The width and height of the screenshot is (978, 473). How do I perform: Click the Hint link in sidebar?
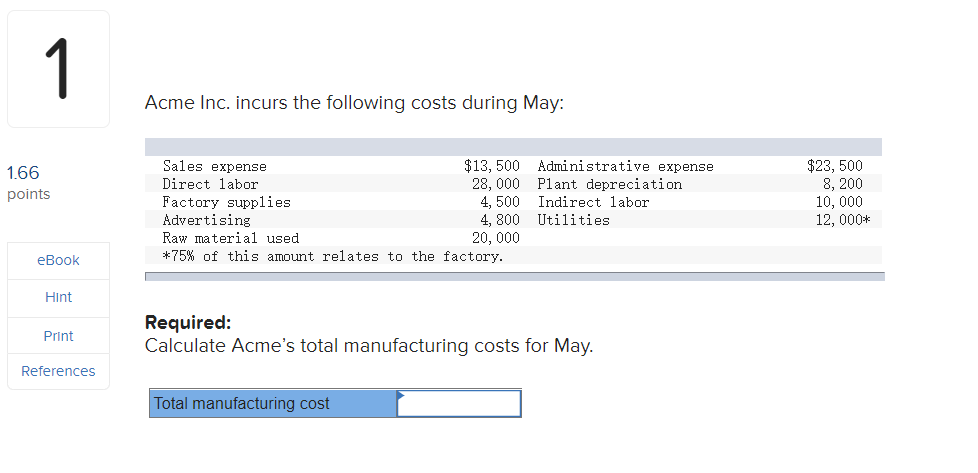click(x=58, y=297)
